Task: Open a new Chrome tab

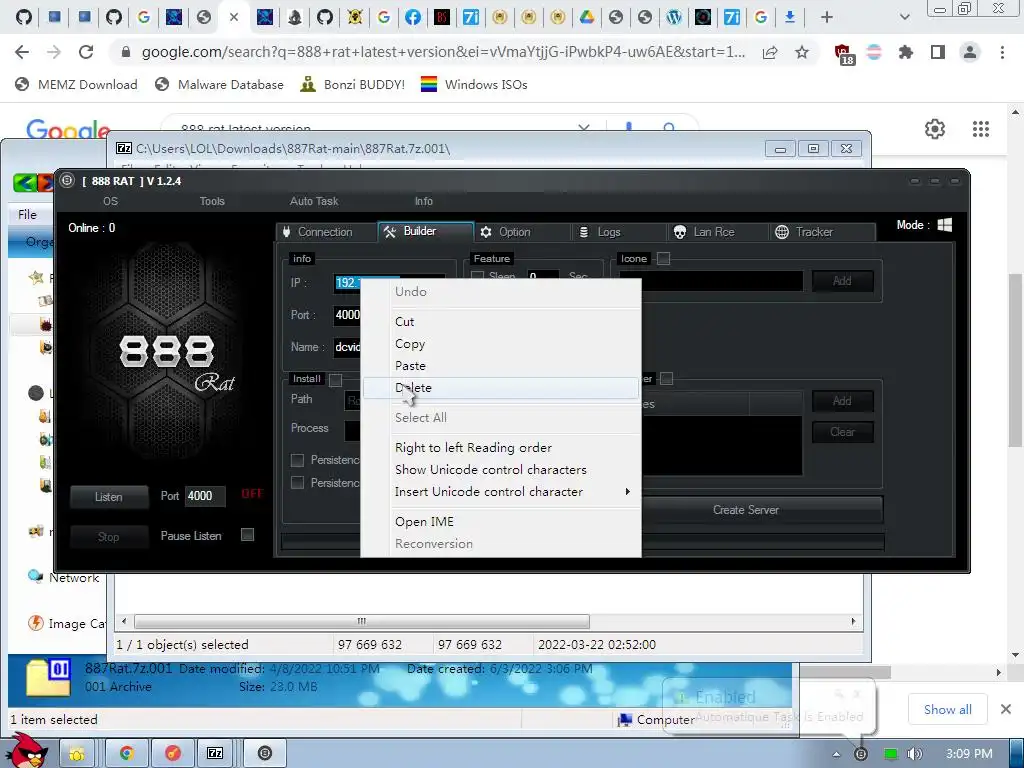Action: pyautogui.click(x=827, y=18)
